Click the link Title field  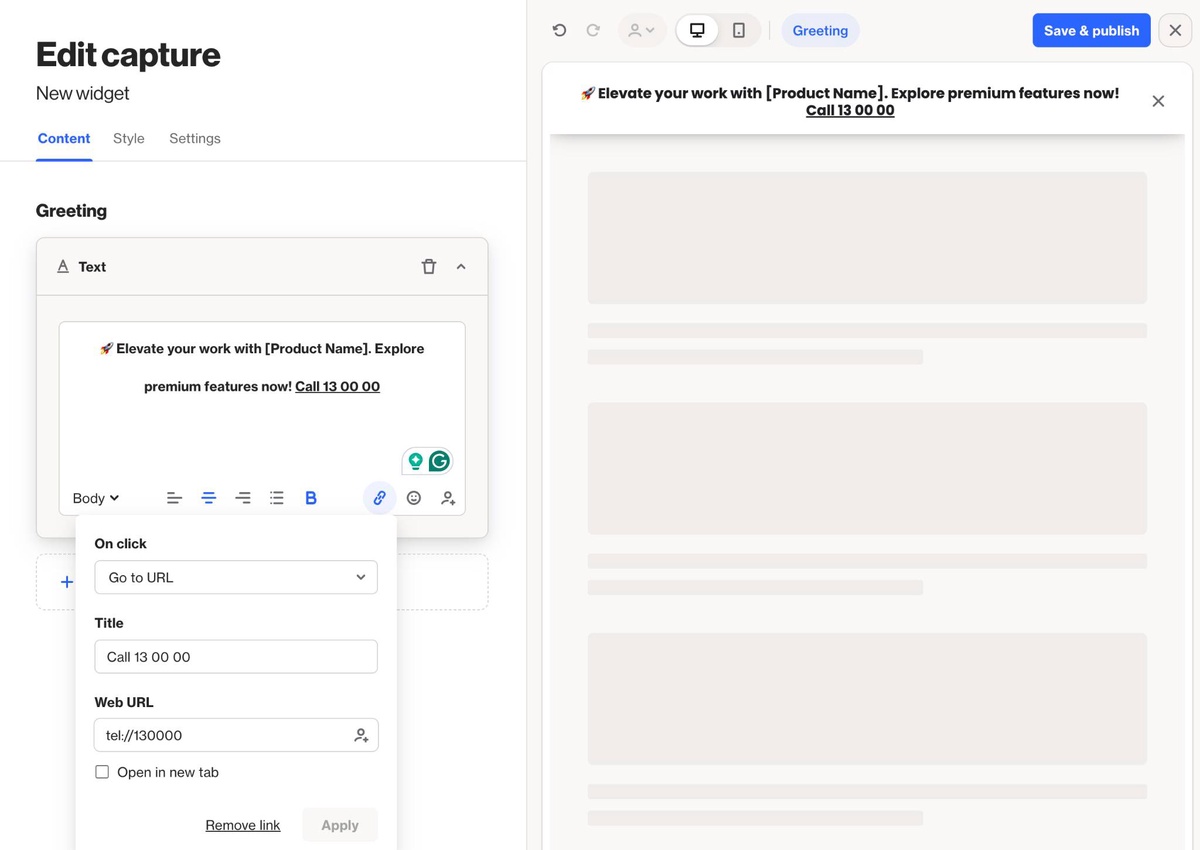point(236,657)
